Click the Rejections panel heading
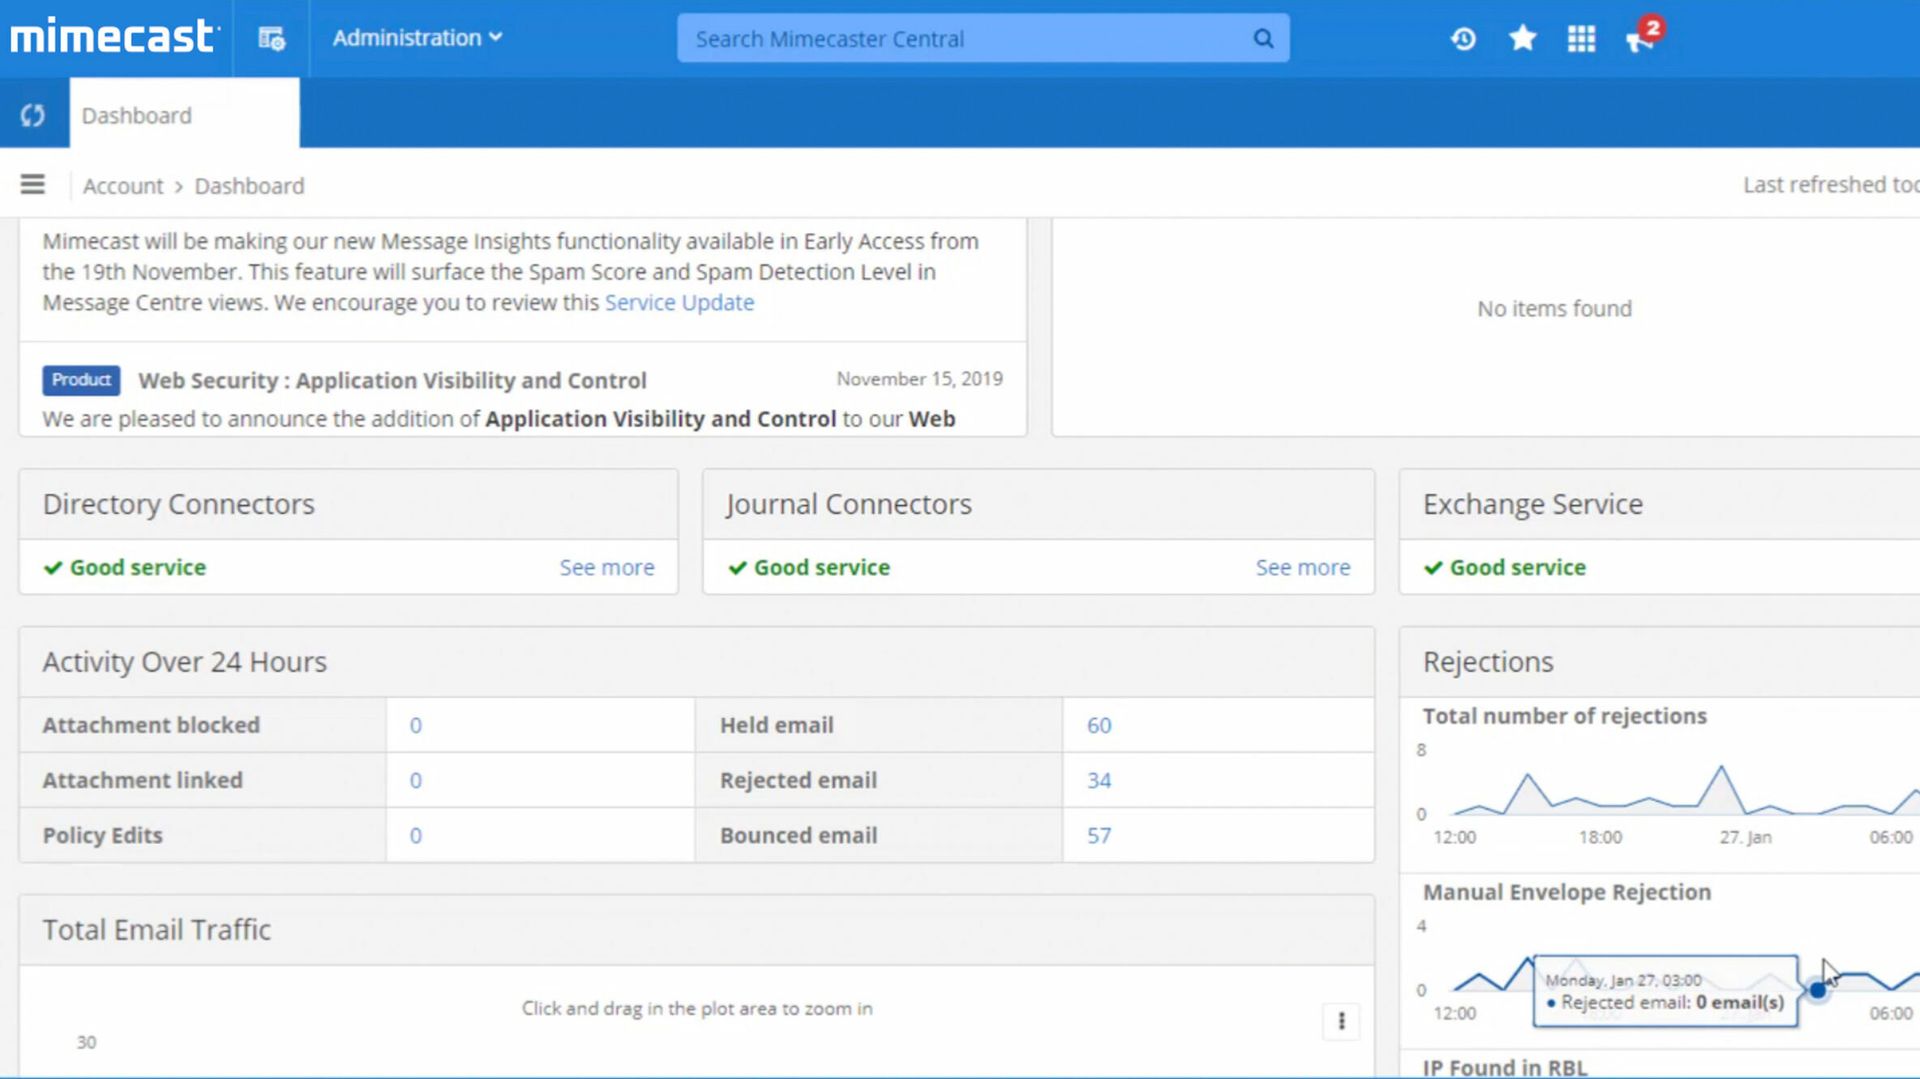 [1488, 662]
